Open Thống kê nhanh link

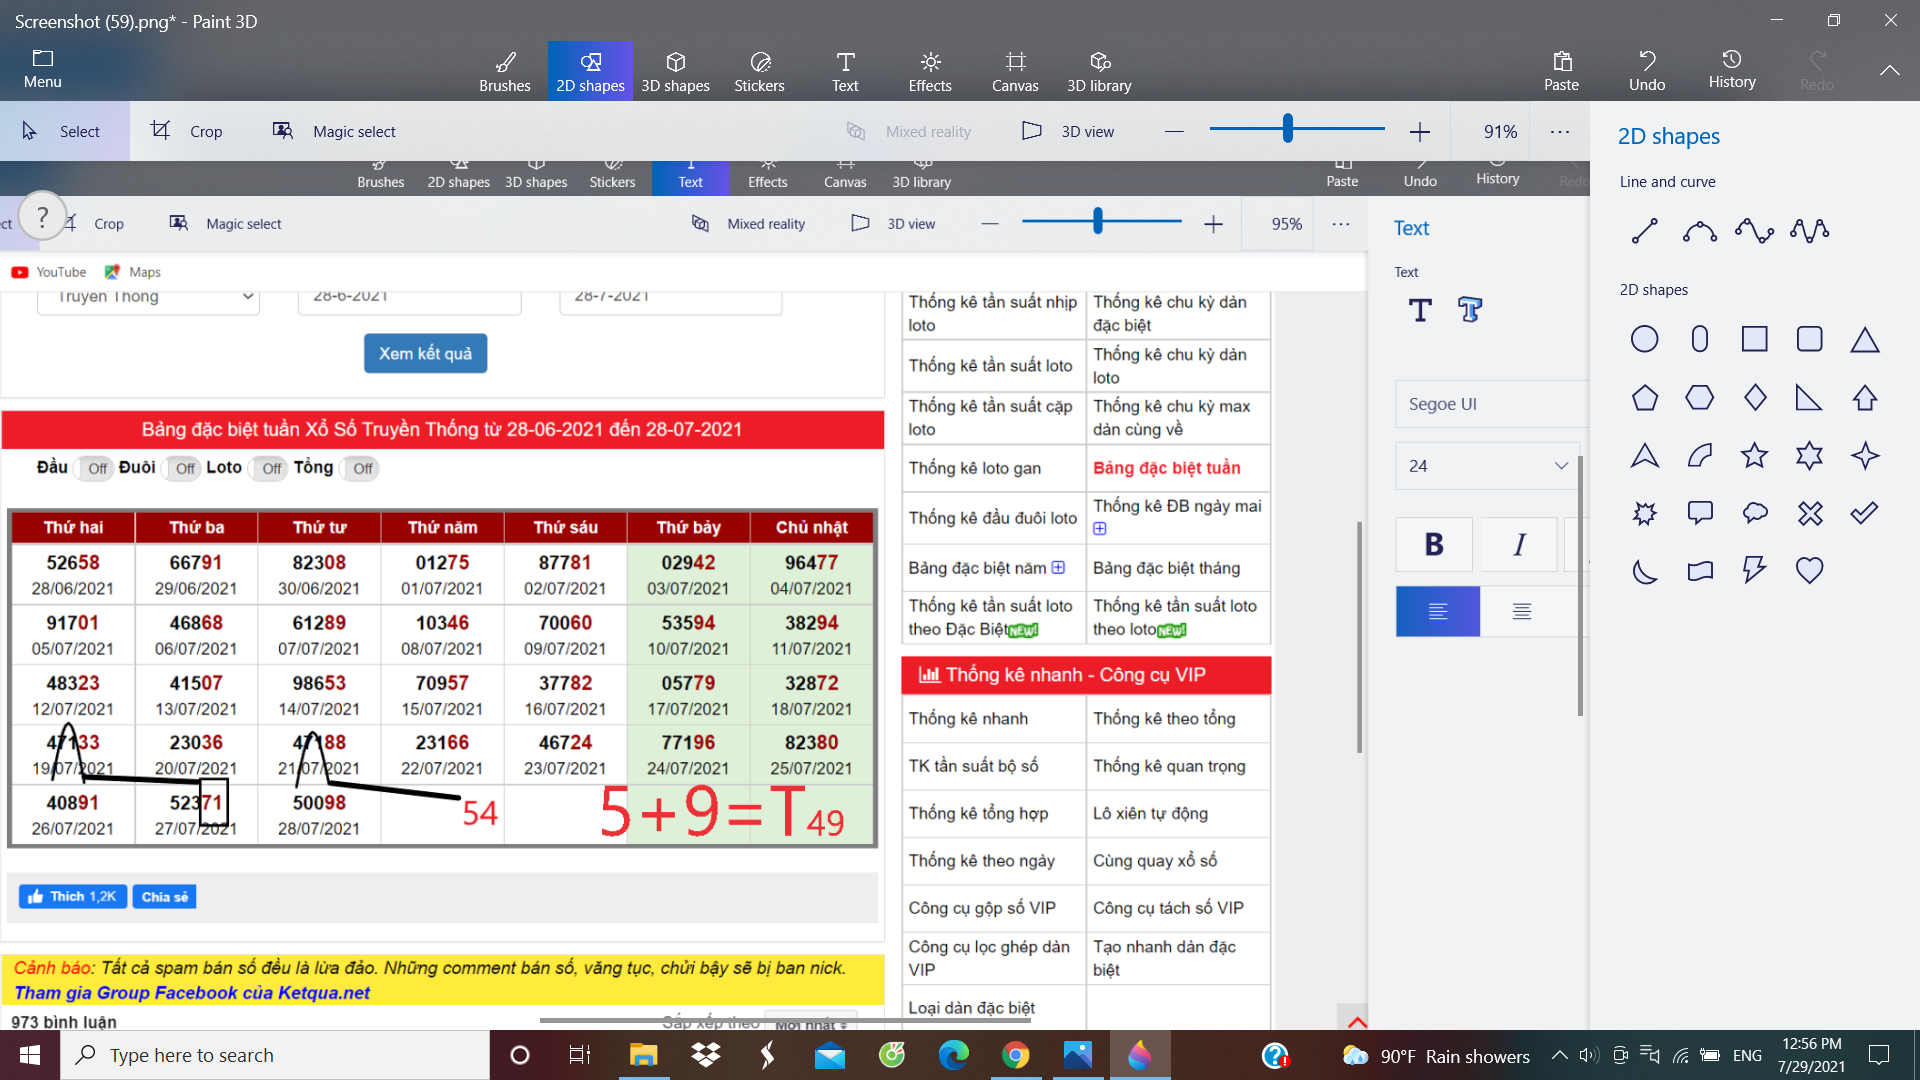point(968,718)
